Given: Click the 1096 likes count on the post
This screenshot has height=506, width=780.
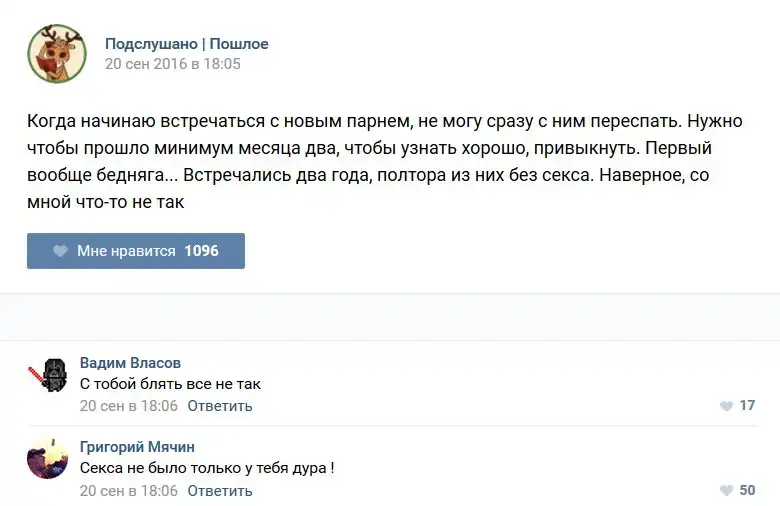Looking at the screenshot, I should (201, 251).
